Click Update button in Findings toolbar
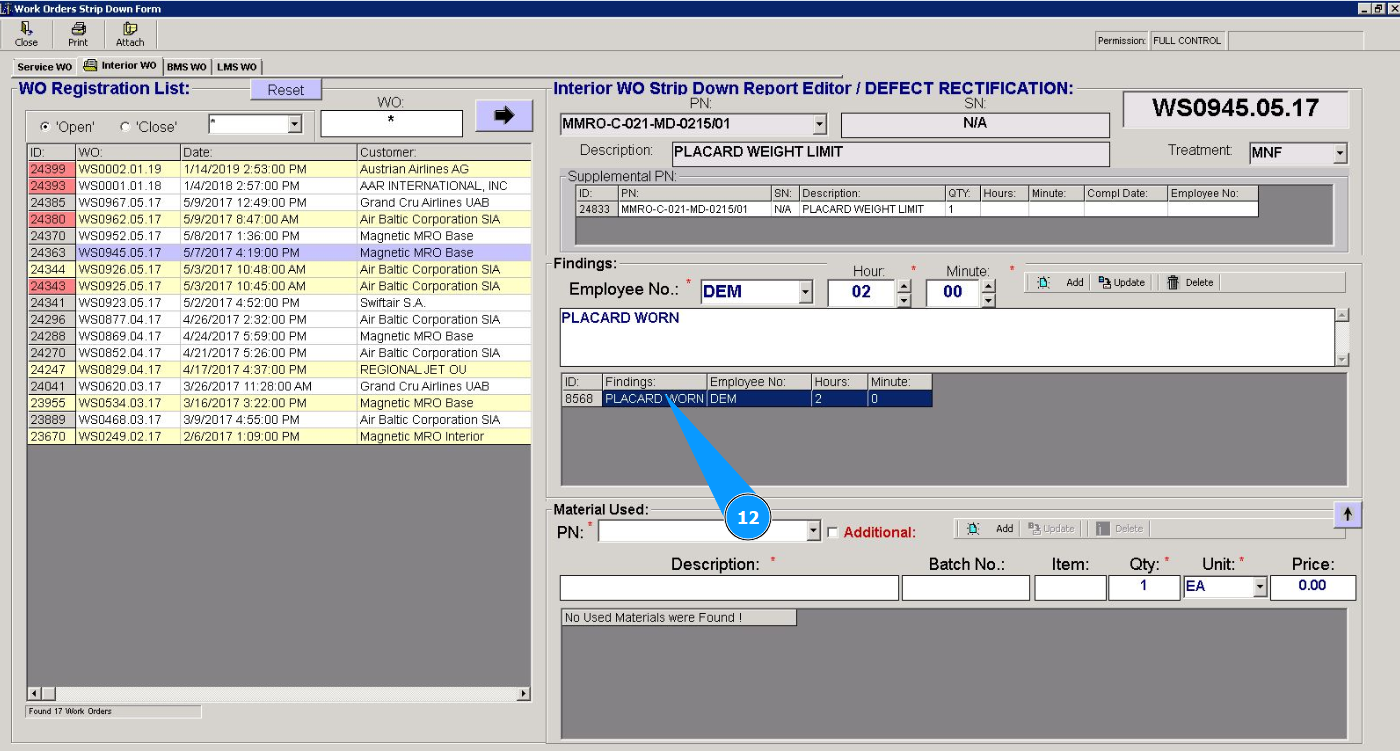 point(1121,283)
